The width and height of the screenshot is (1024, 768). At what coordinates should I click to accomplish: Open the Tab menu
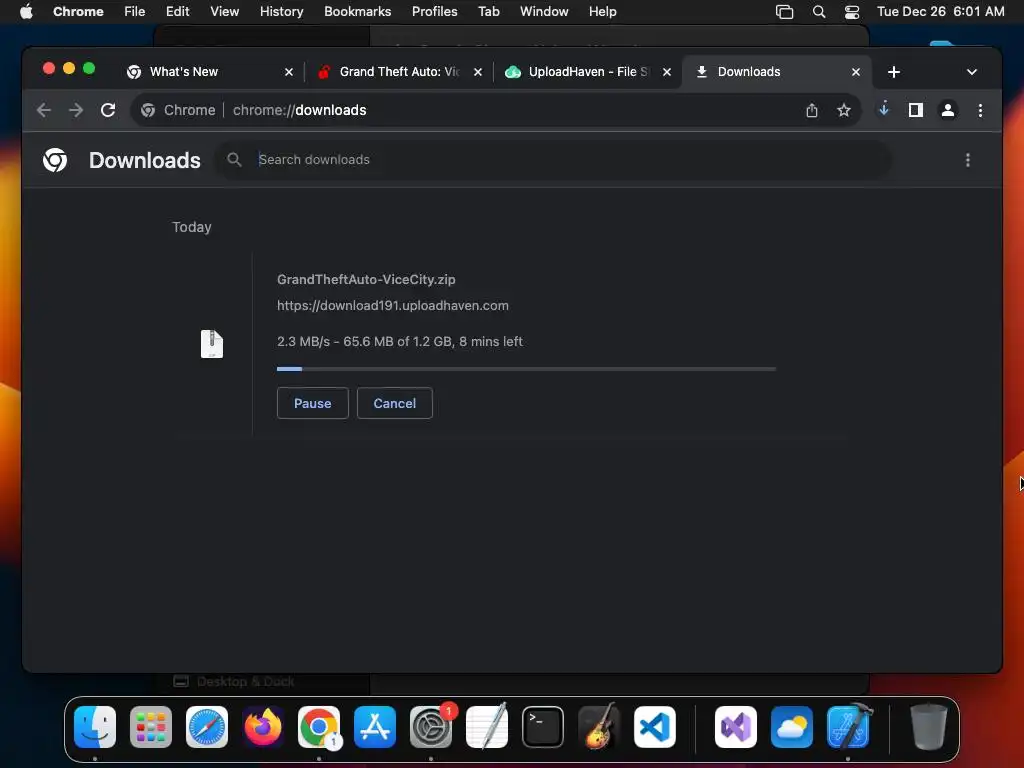(x=488, y=12)
